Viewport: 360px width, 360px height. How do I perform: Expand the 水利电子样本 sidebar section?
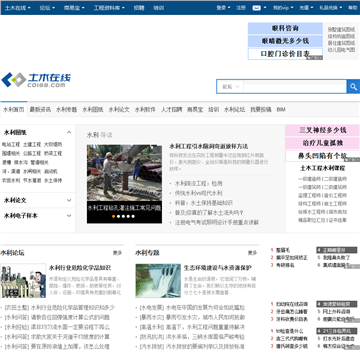pos(69,216)
